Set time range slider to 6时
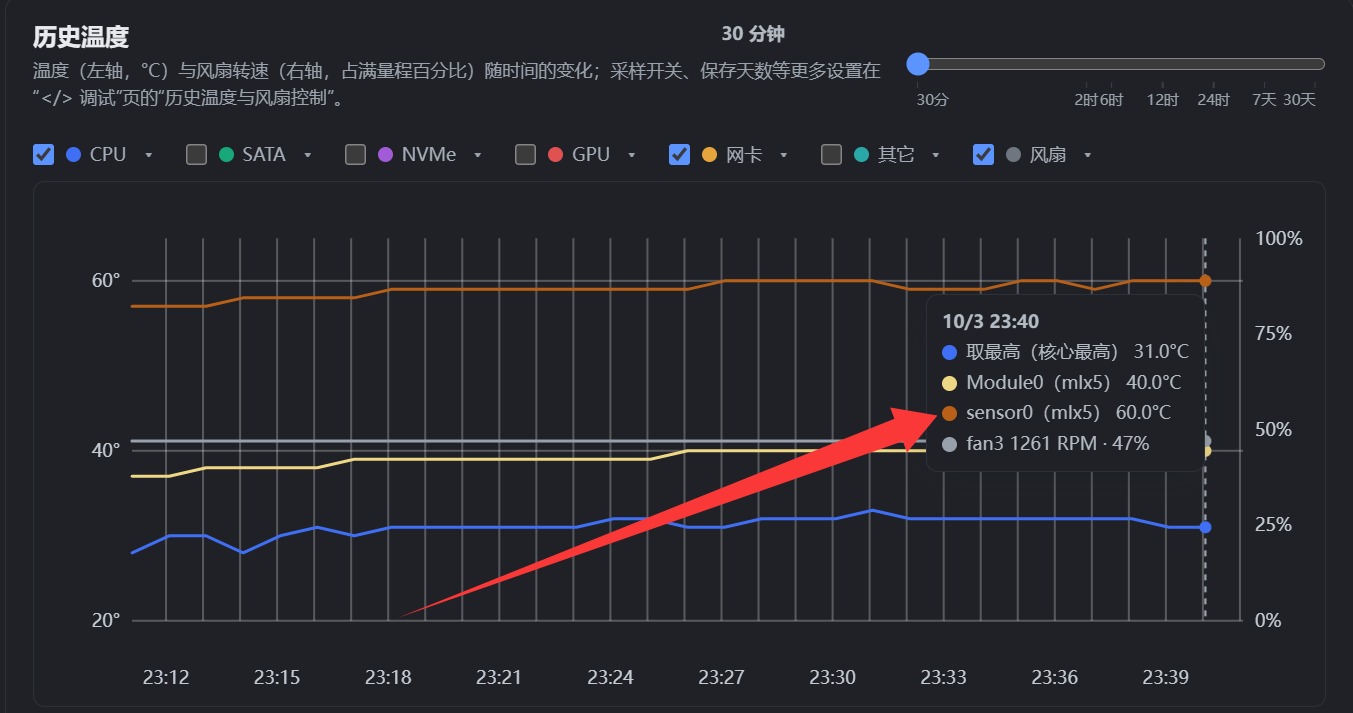1353x713 pixels. point(1111,100)
